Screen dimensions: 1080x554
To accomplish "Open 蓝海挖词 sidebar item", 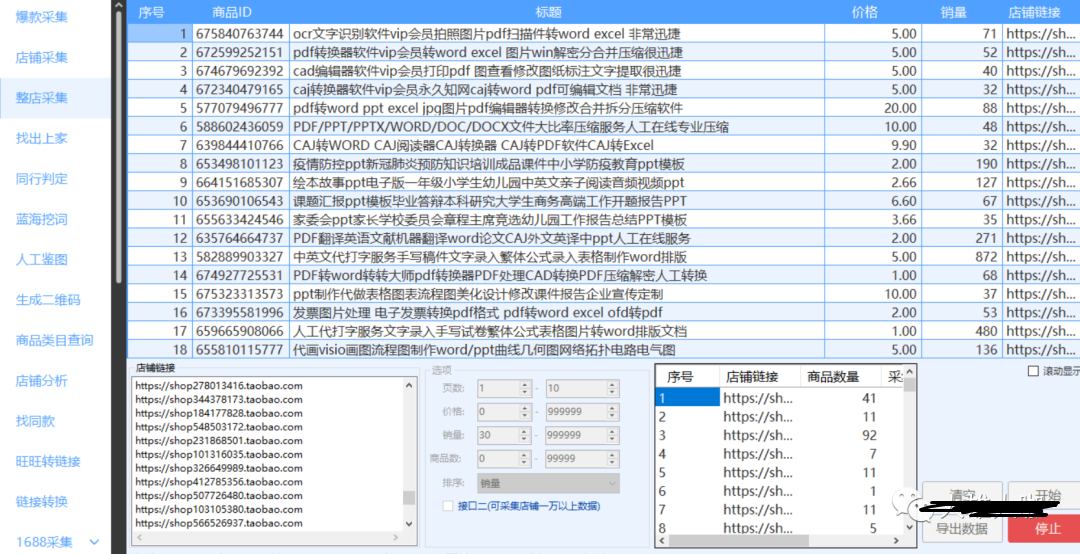I will pyautogui.click(x=42, y=219).
